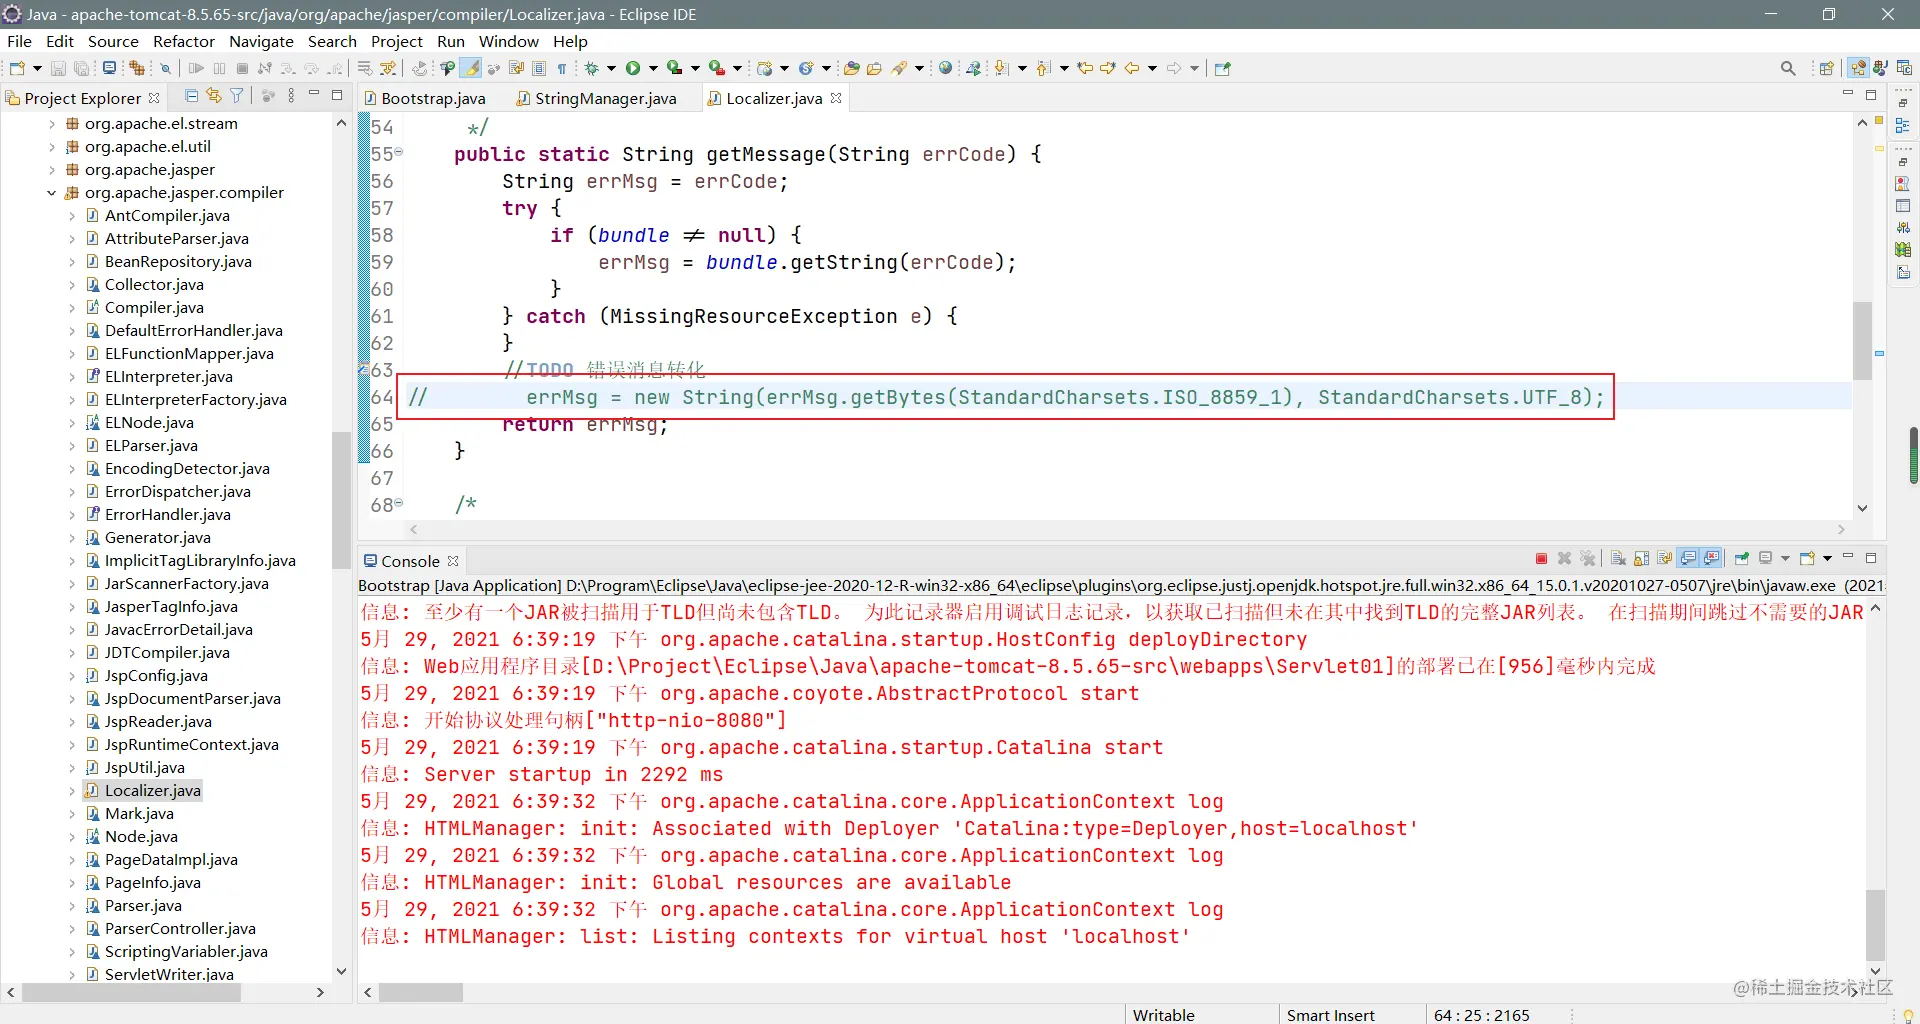The height and width of the screenshot is (1024, 1920).
Task: Terminate the running Bootstrap launch
Action: (1541, 558)
